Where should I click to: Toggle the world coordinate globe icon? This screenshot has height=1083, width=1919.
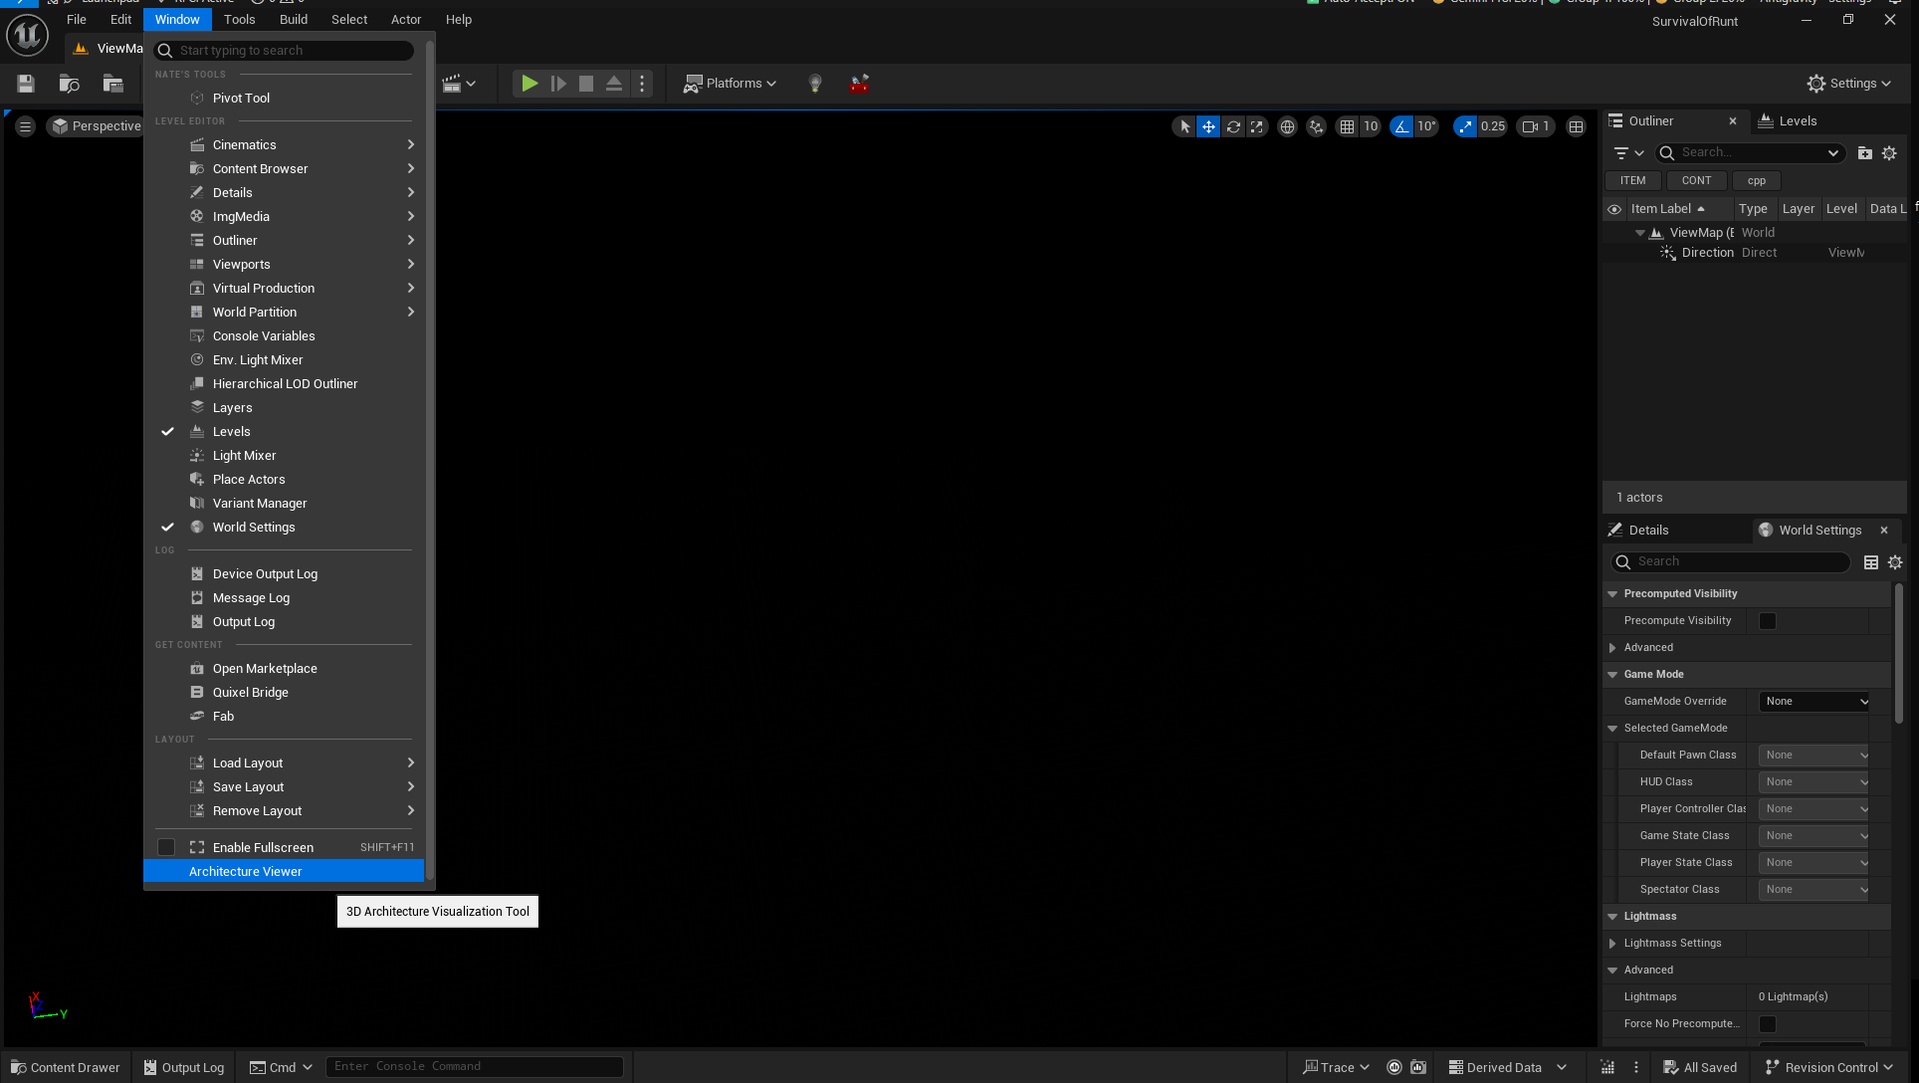tap(1287, 127)
